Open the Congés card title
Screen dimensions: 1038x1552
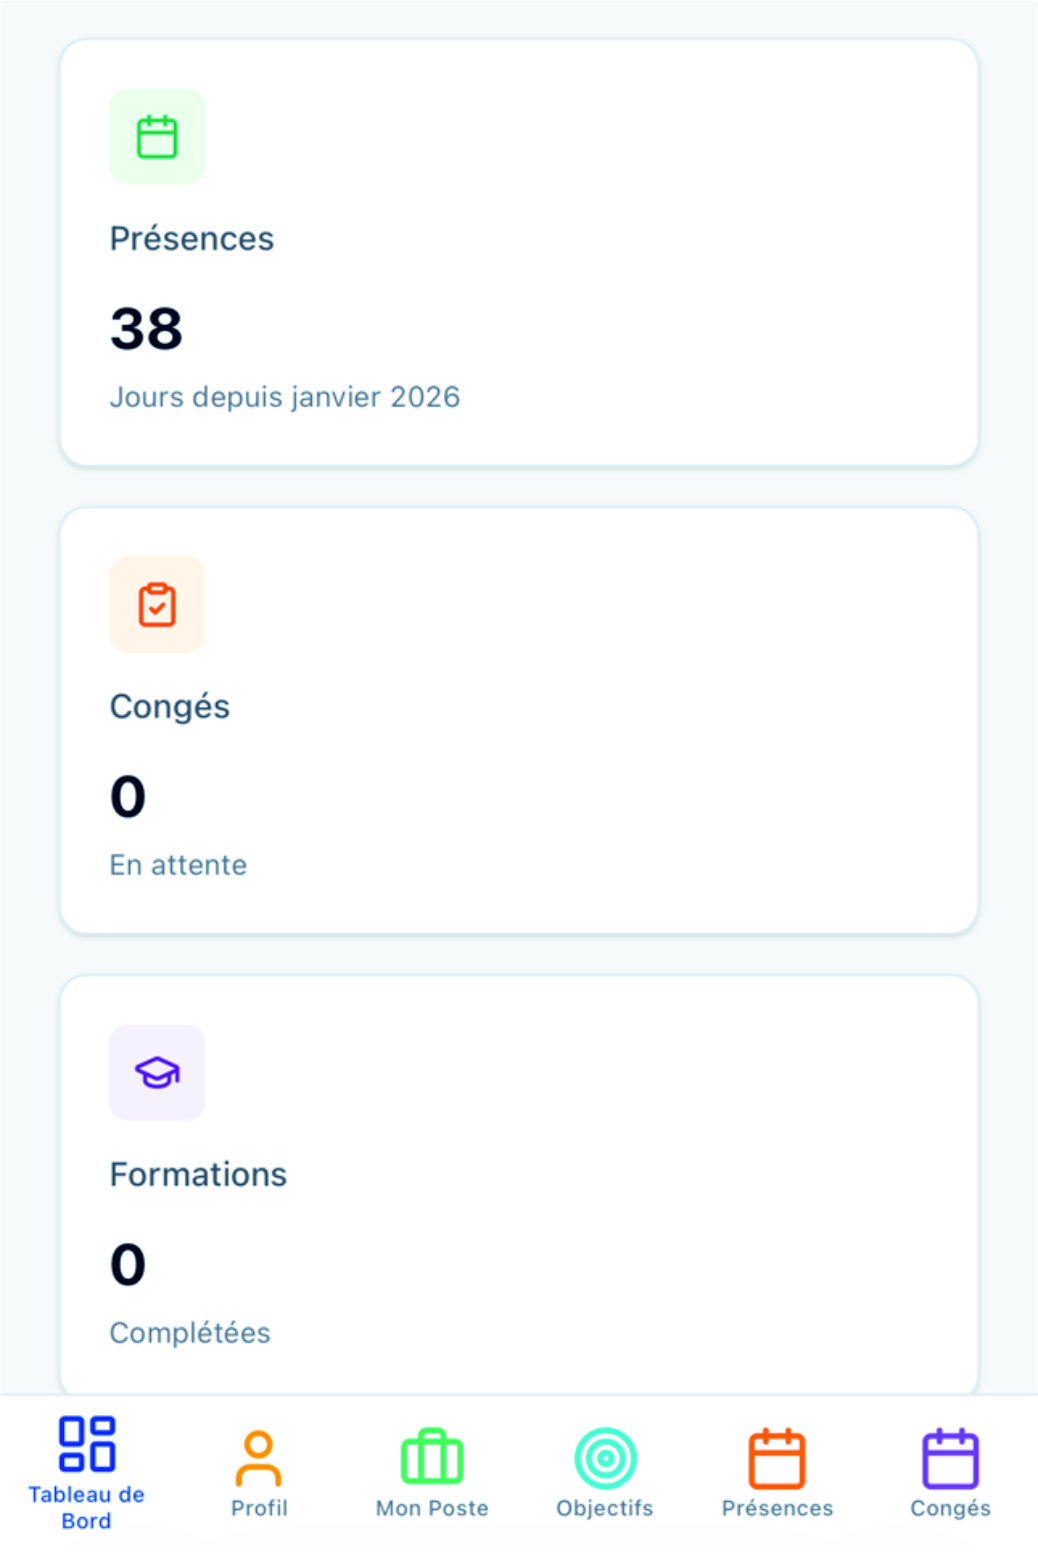(170, 707)
